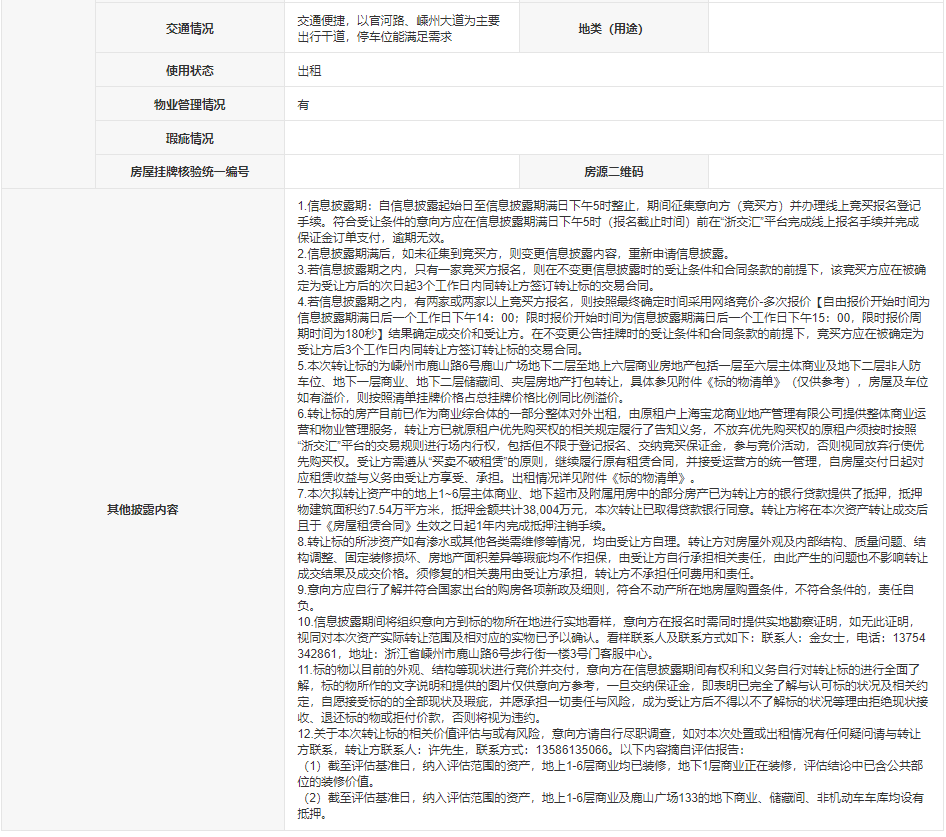The image size is (946, 837).
Task: Click the traffic description text about 官河路
Action: pyautogui.click(x=398, y=28)
